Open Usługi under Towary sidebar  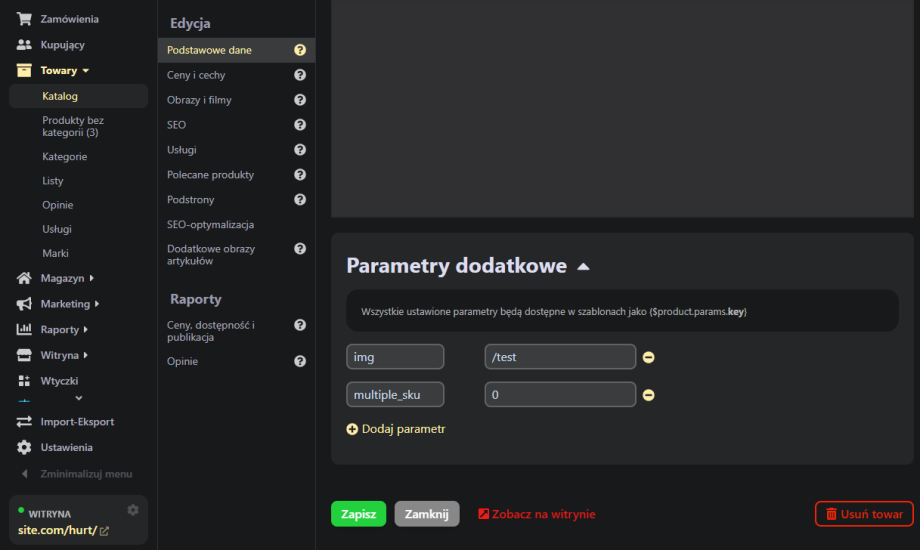click(x=57, y=229)
